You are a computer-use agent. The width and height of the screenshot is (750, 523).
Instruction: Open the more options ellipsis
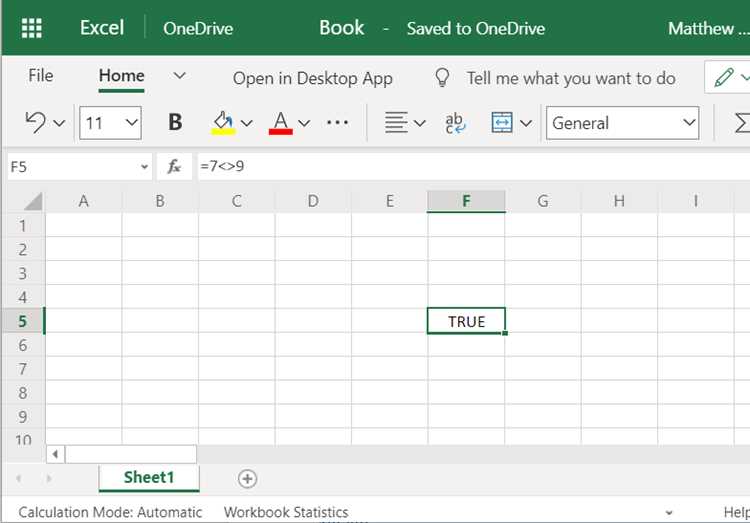point(337,122)
